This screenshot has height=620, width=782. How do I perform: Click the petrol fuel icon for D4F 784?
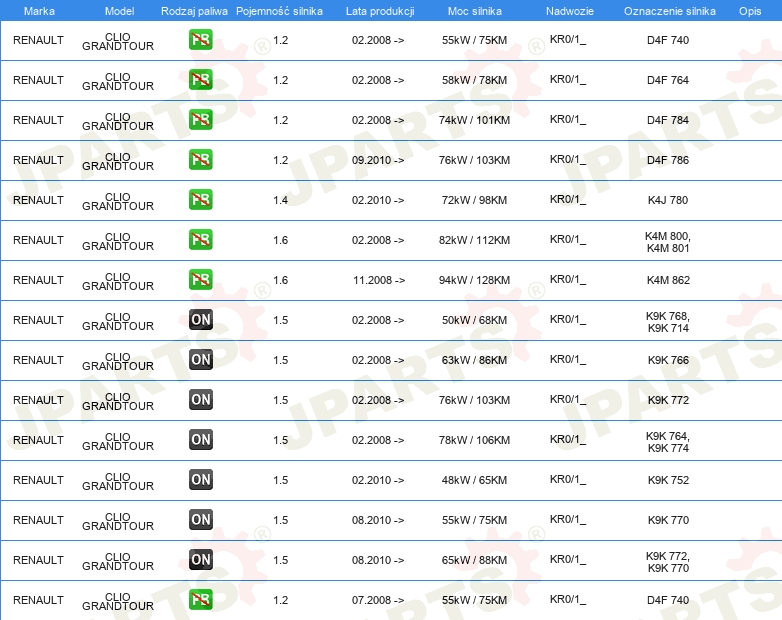coord(200,120)
